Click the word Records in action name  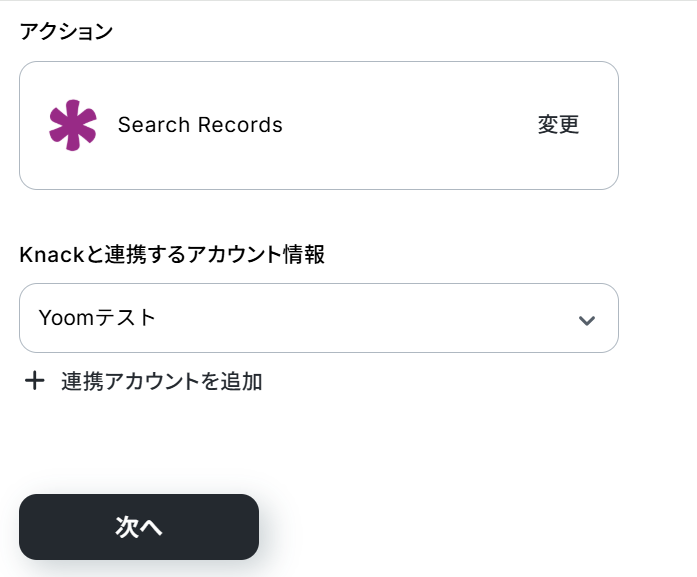pos(242,125)
